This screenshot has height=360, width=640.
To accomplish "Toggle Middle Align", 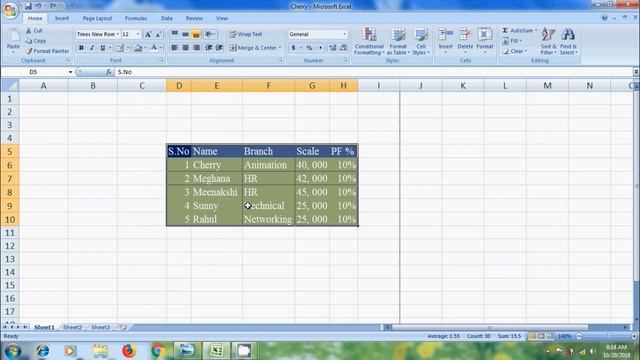I will pos(185,34).
